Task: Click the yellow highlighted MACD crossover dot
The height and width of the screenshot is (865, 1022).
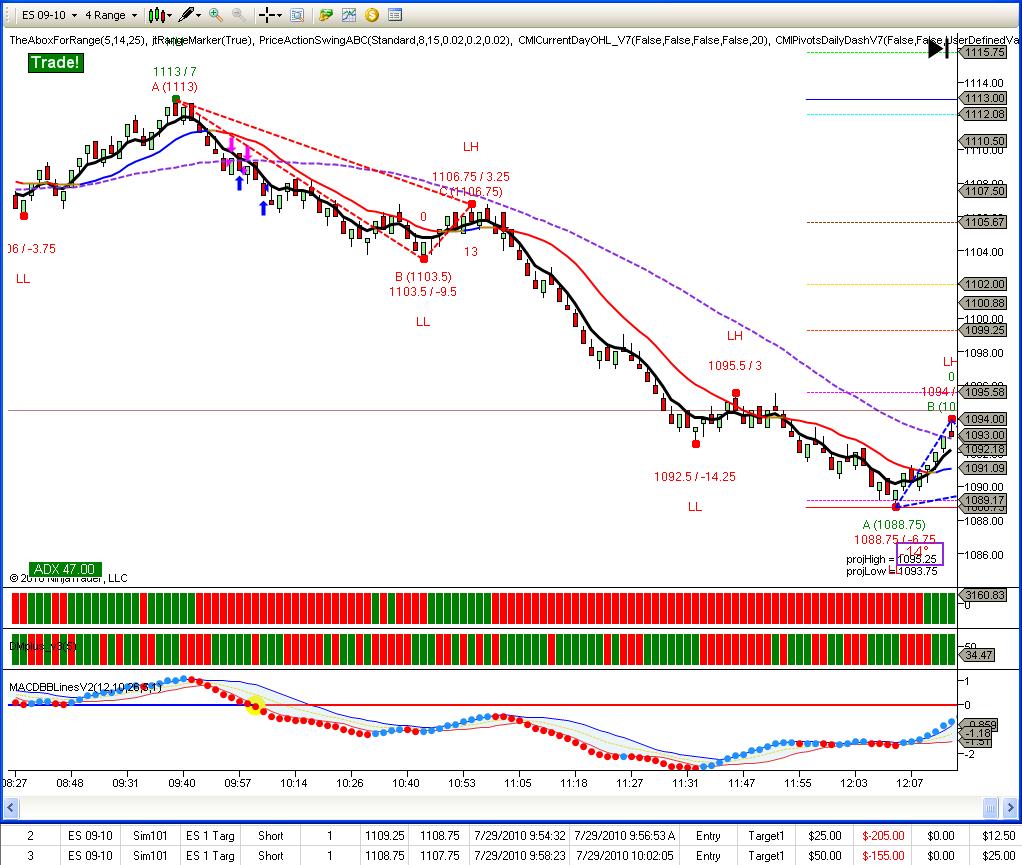Action: pos(255,704)
